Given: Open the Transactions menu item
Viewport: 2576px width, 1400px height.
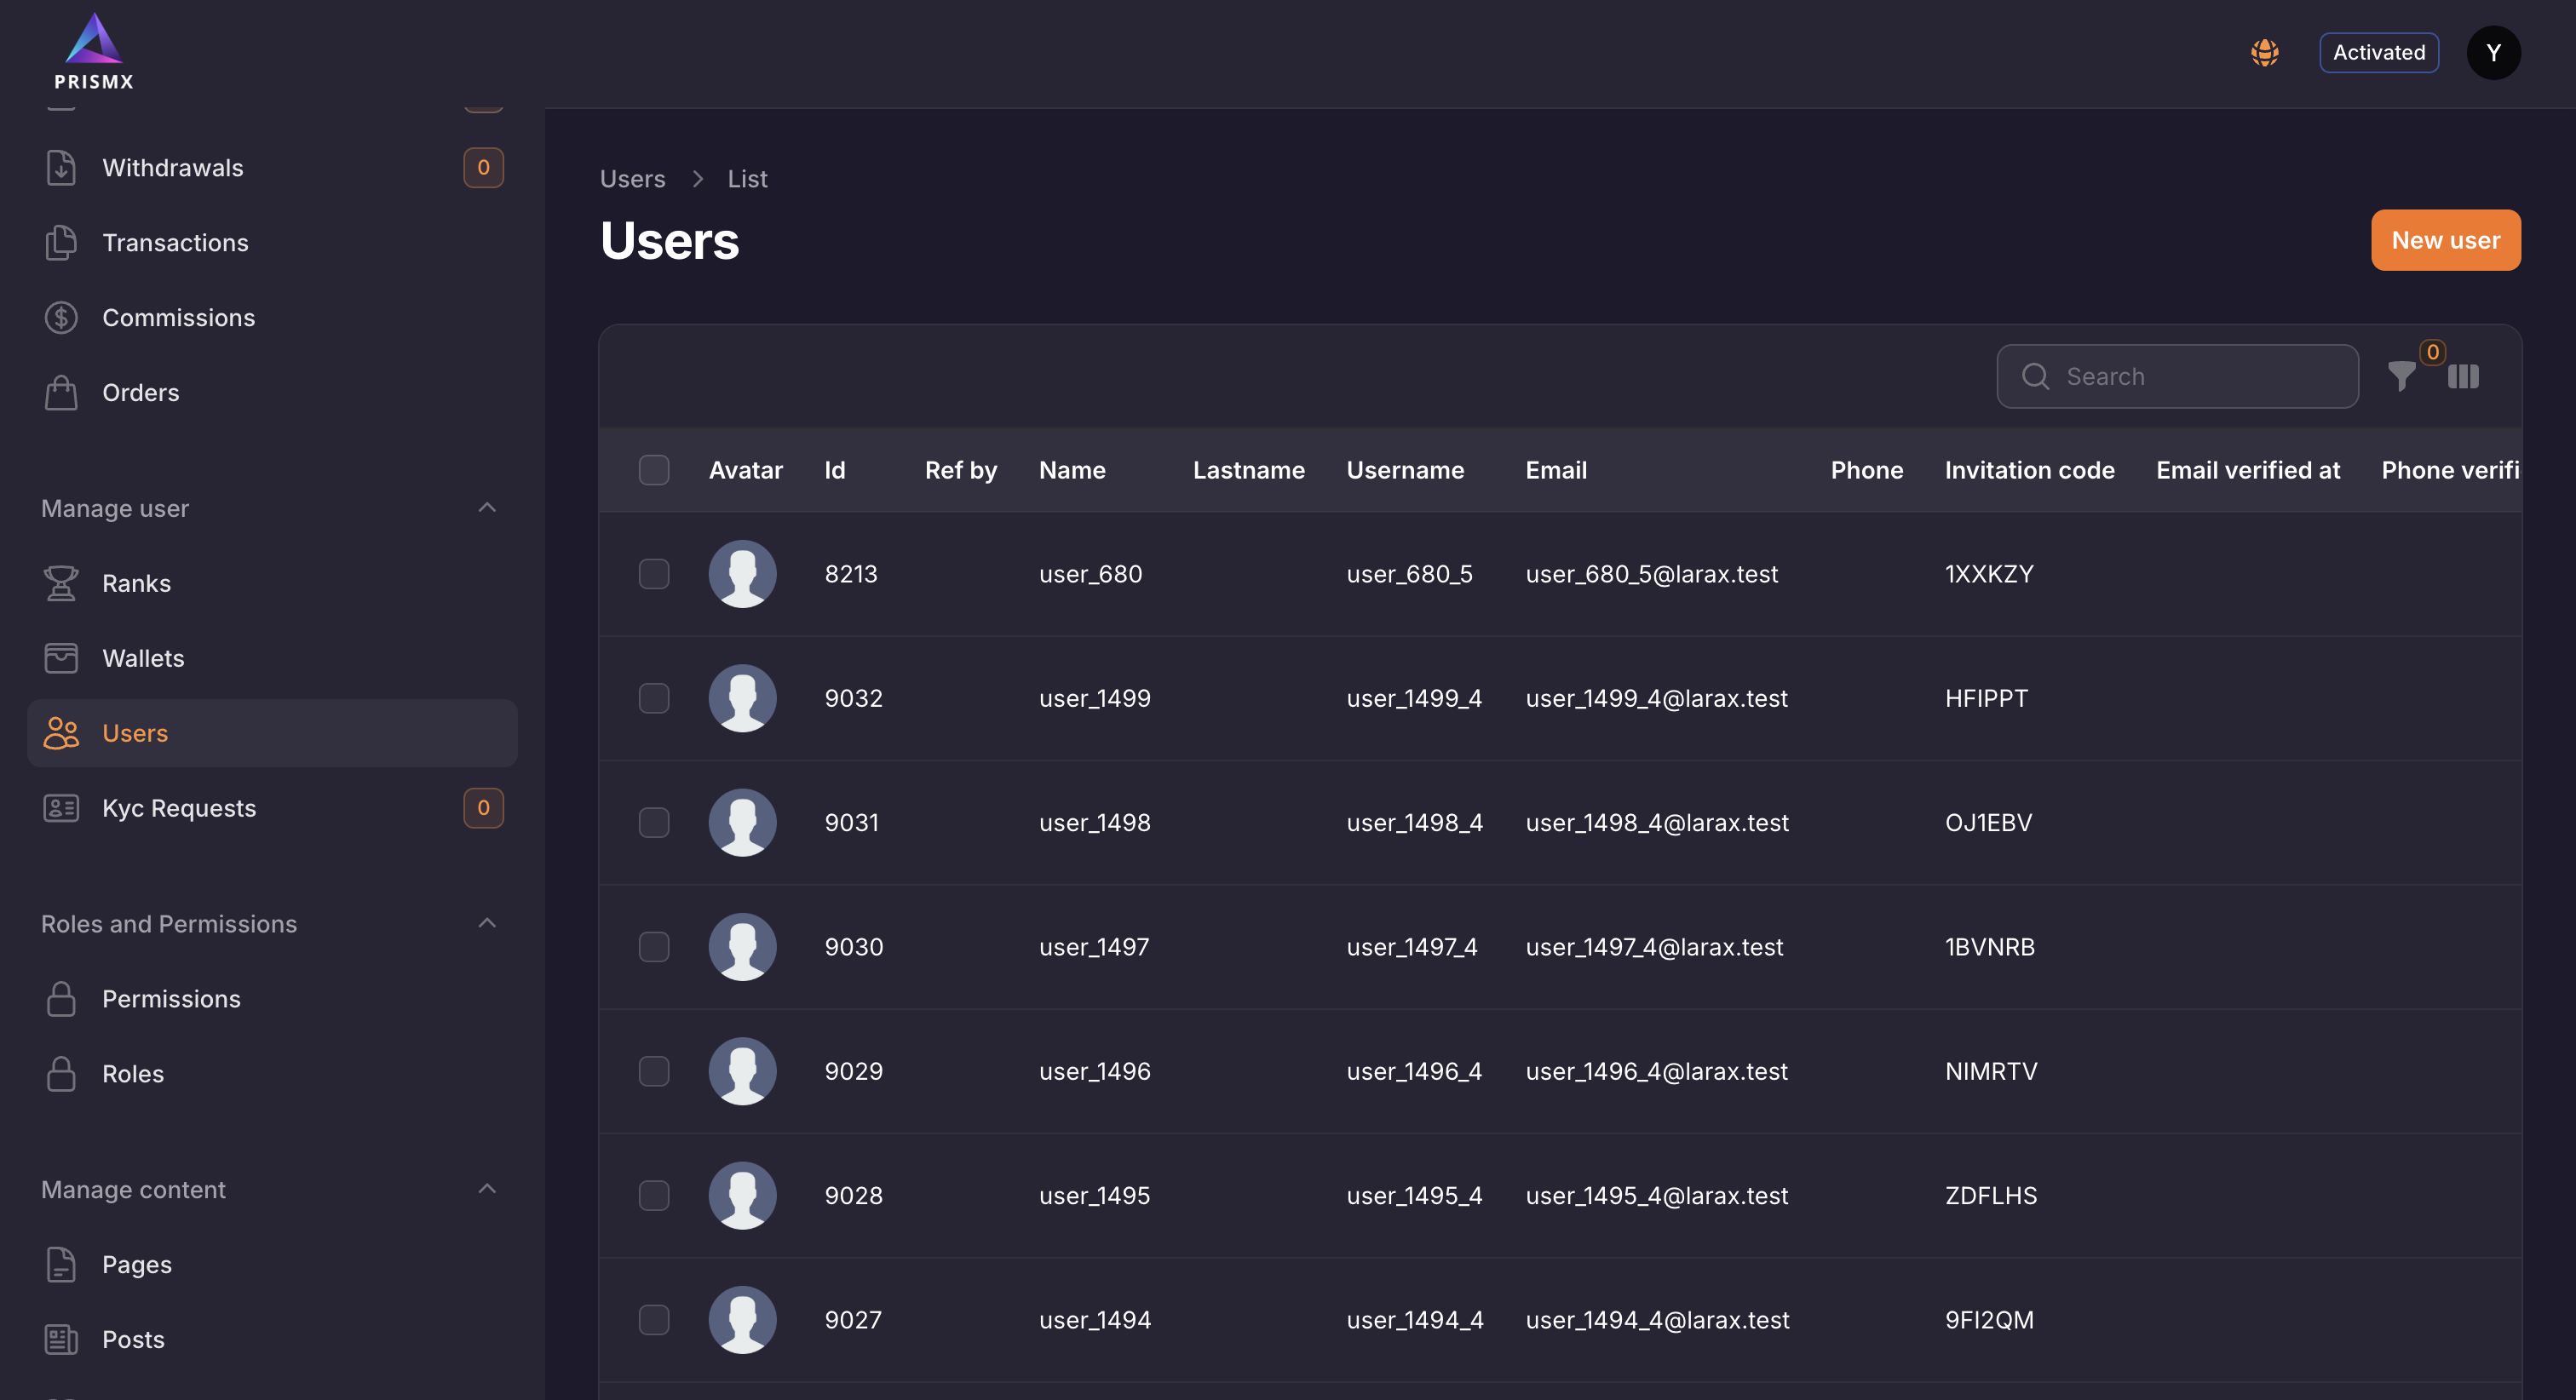Looking at the screenshot, I should [x=175, y=243].
